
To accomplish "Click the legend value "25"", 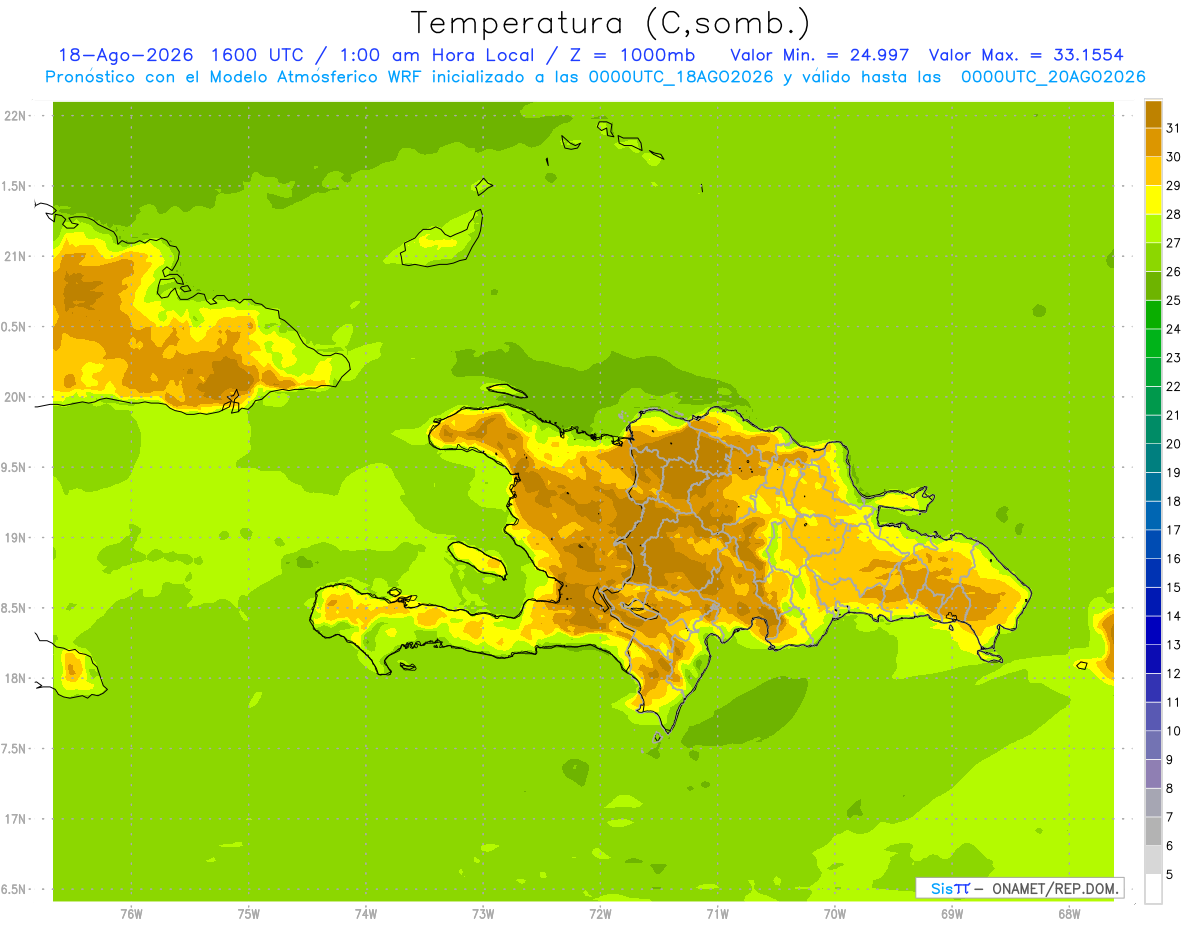I will [x=1173, y=300].
